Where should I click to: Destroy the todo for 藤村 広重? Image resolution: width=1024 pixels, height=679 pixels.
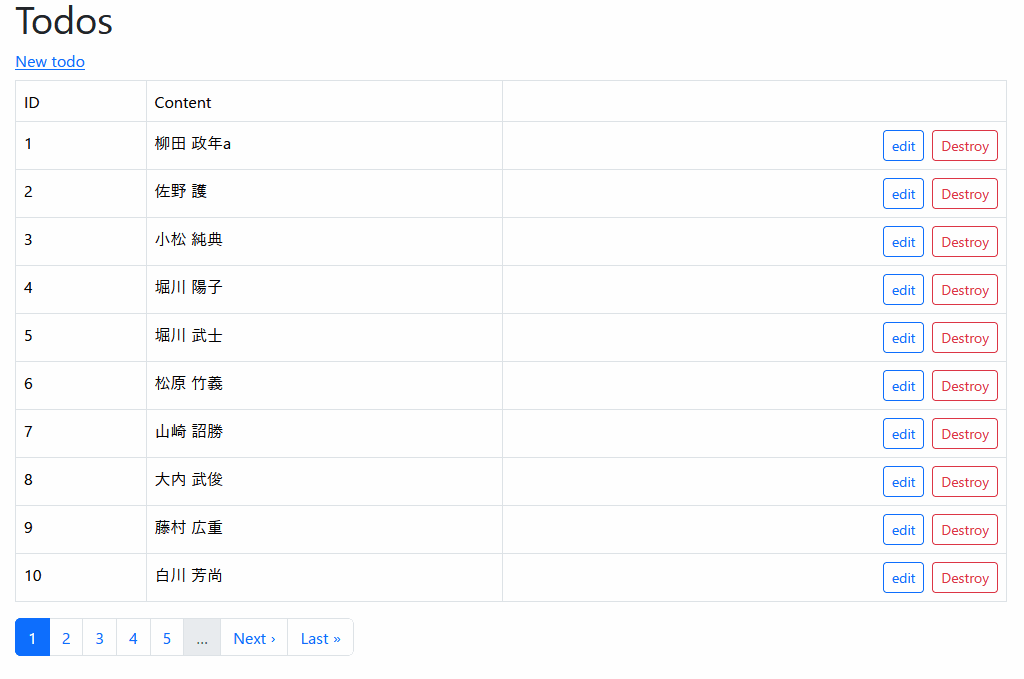[x=963, y=529]
